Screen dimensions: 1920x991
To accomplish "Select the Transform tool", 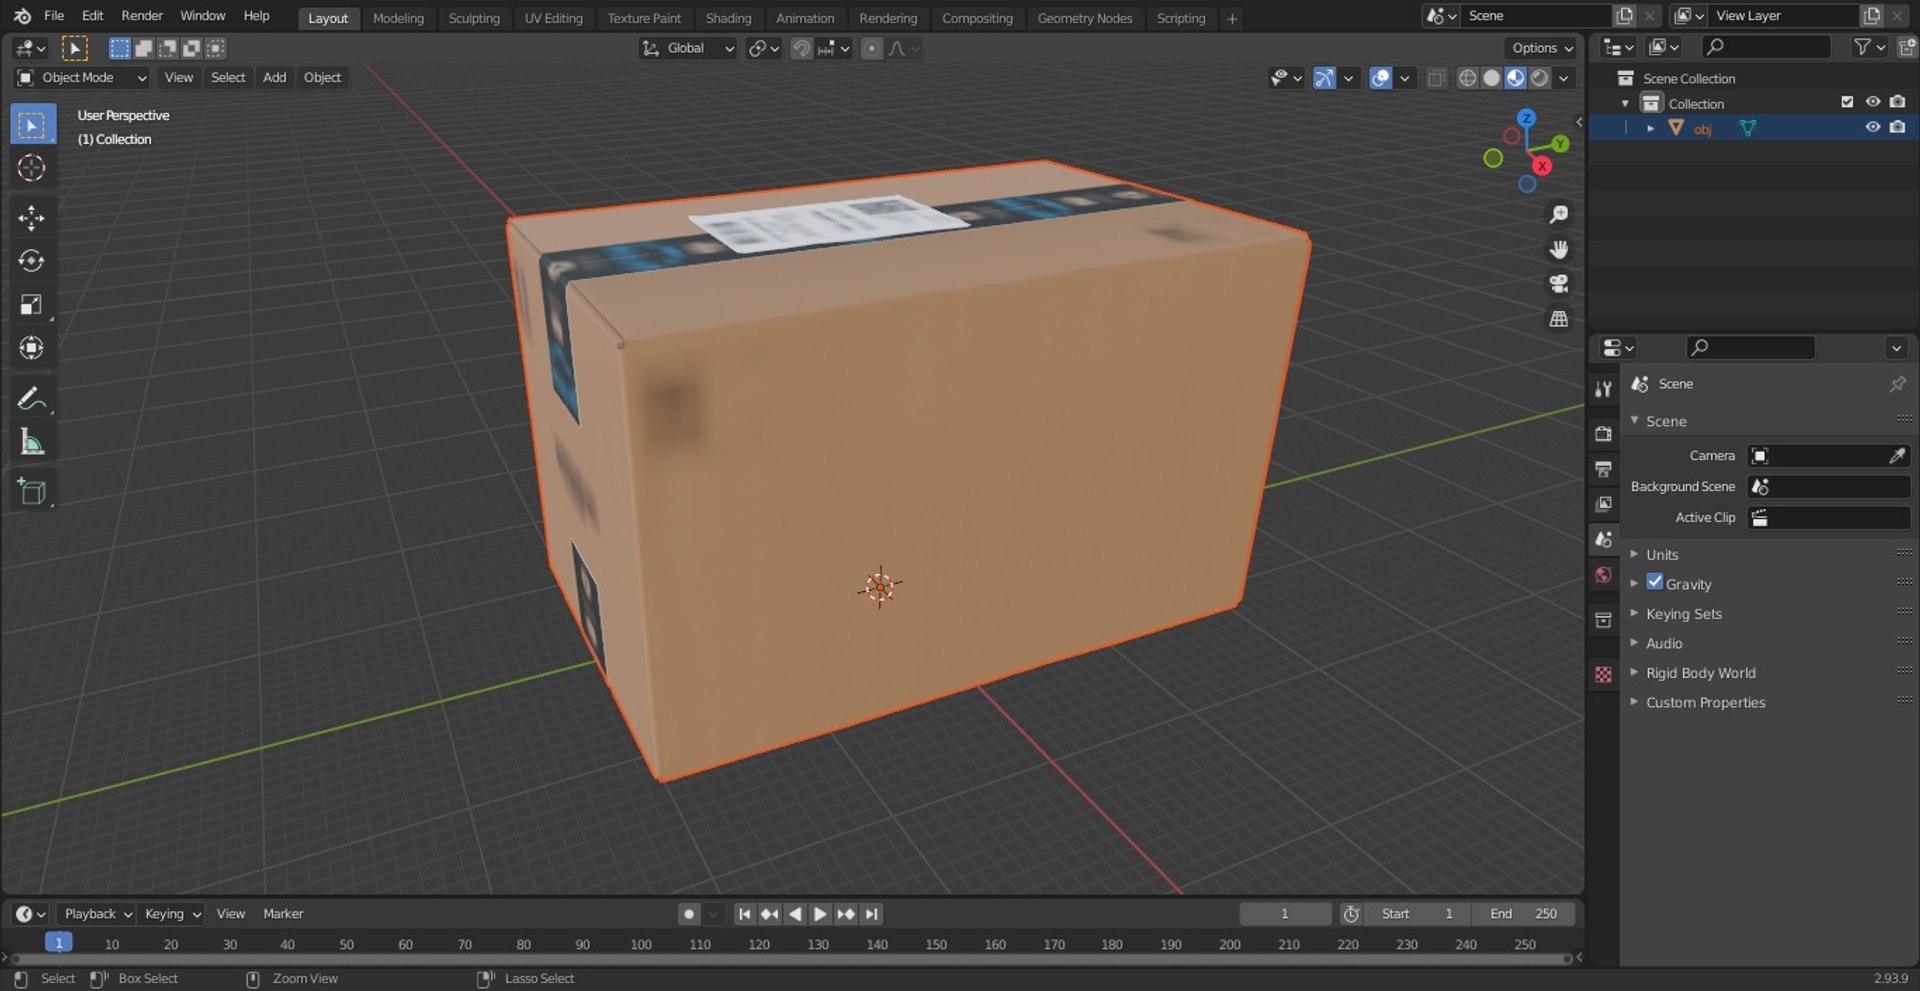I will pyautogui.click(x=32, y=347).
